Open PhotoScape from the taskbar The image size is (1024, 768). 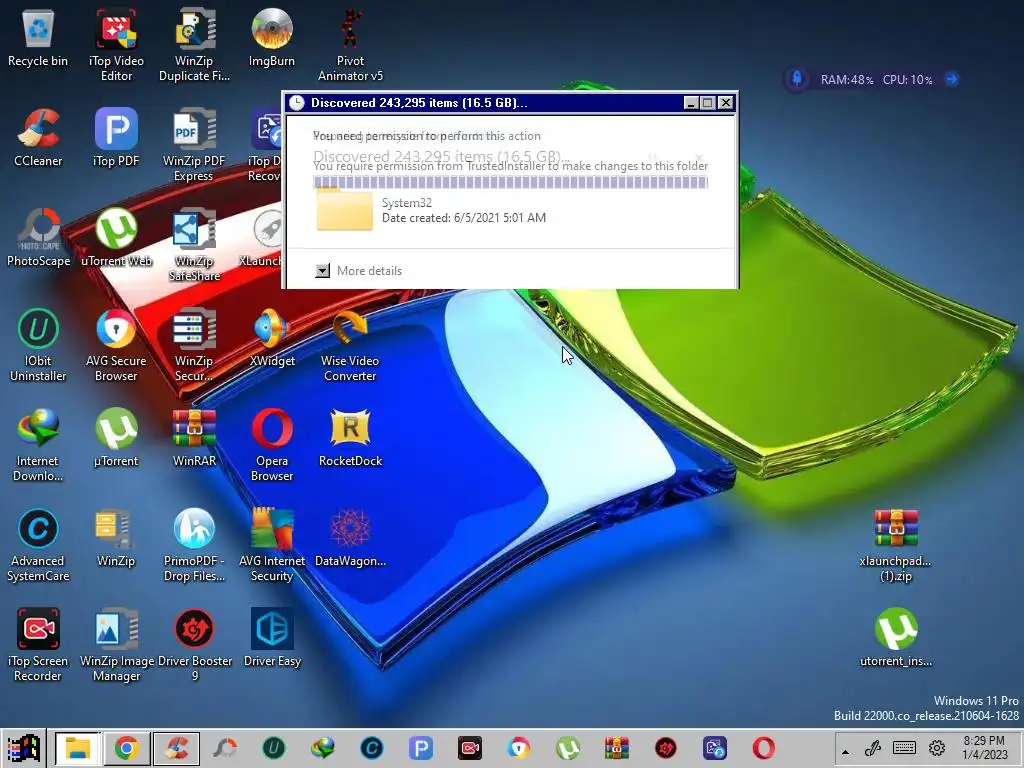tap(225, 748)
